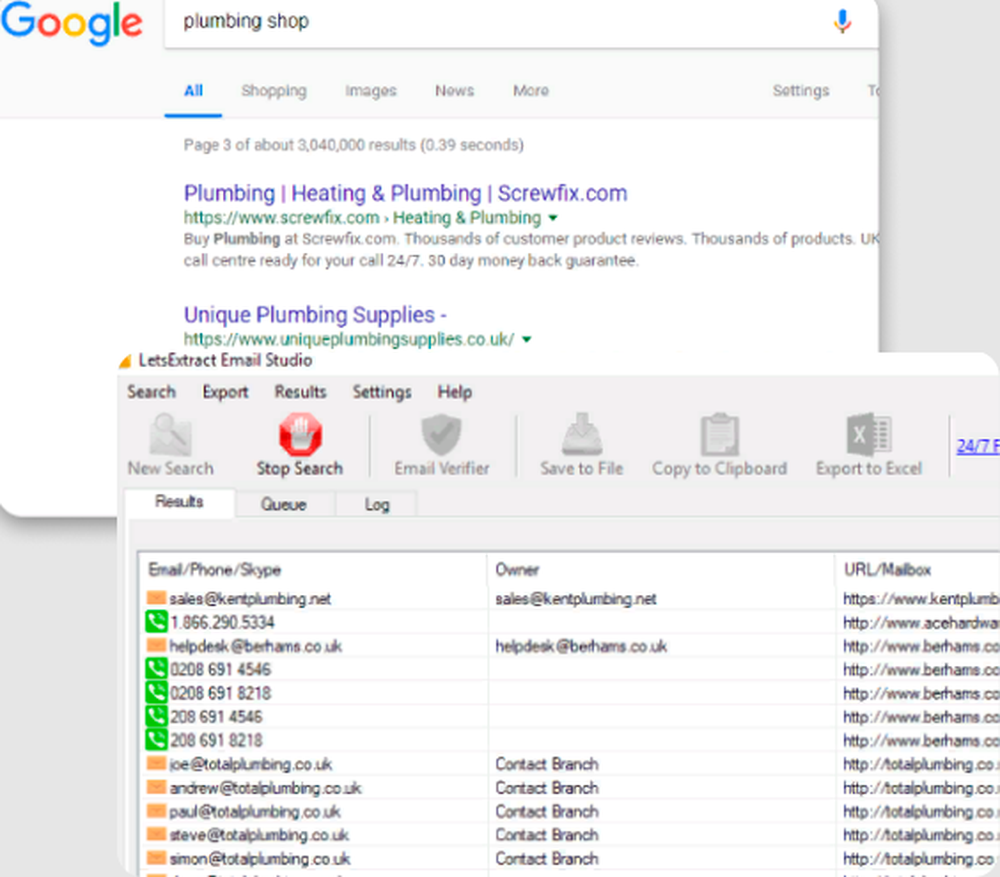
Task: Select the http://www.acehardwa URL cell
Action: pos(918,622)
